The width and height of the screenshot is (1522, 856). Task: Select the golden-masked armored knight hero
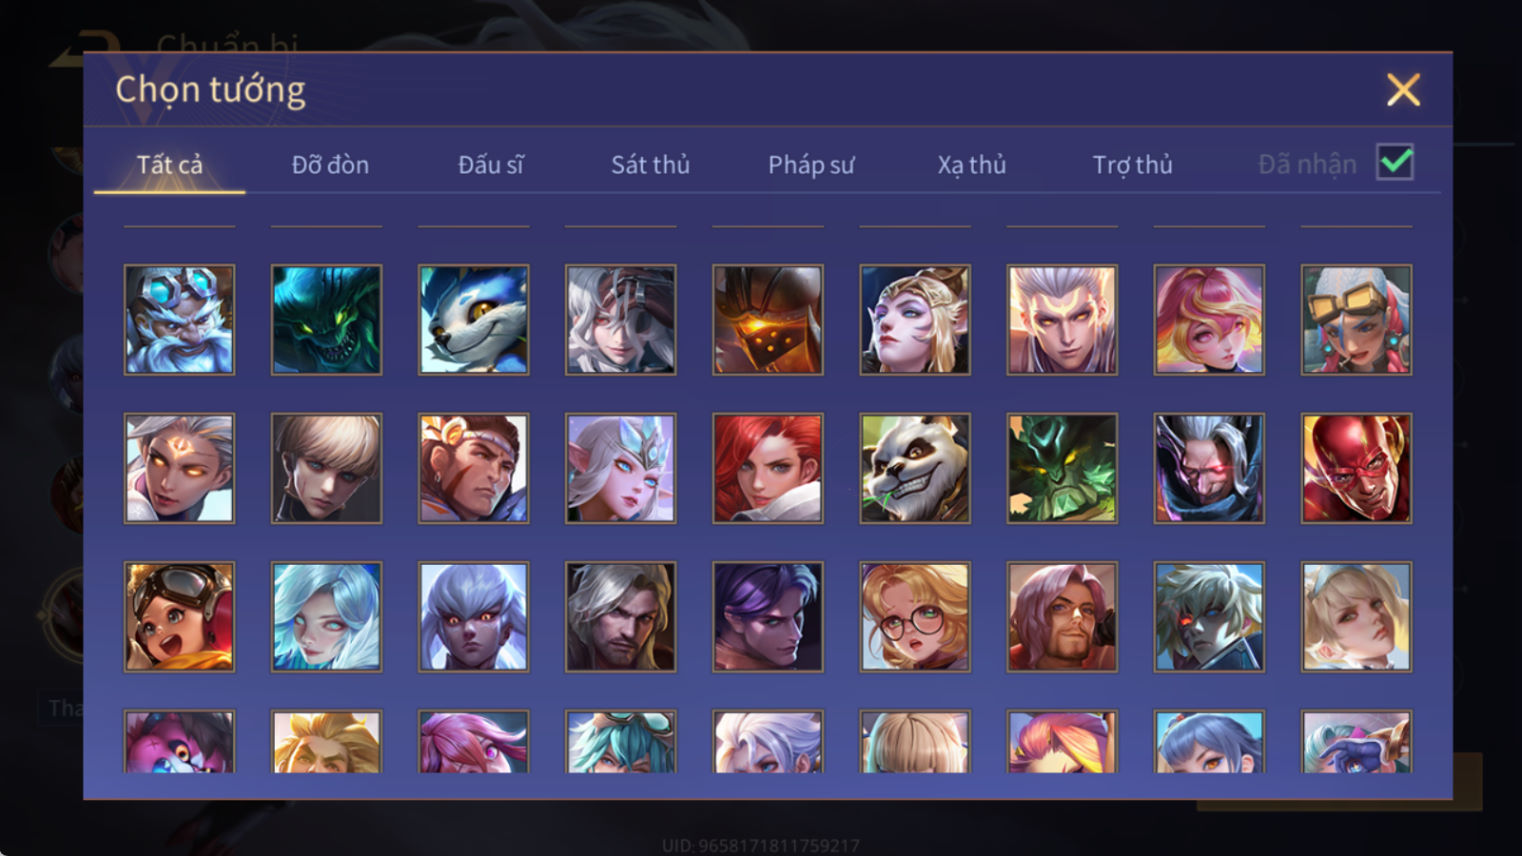point(768,320)
